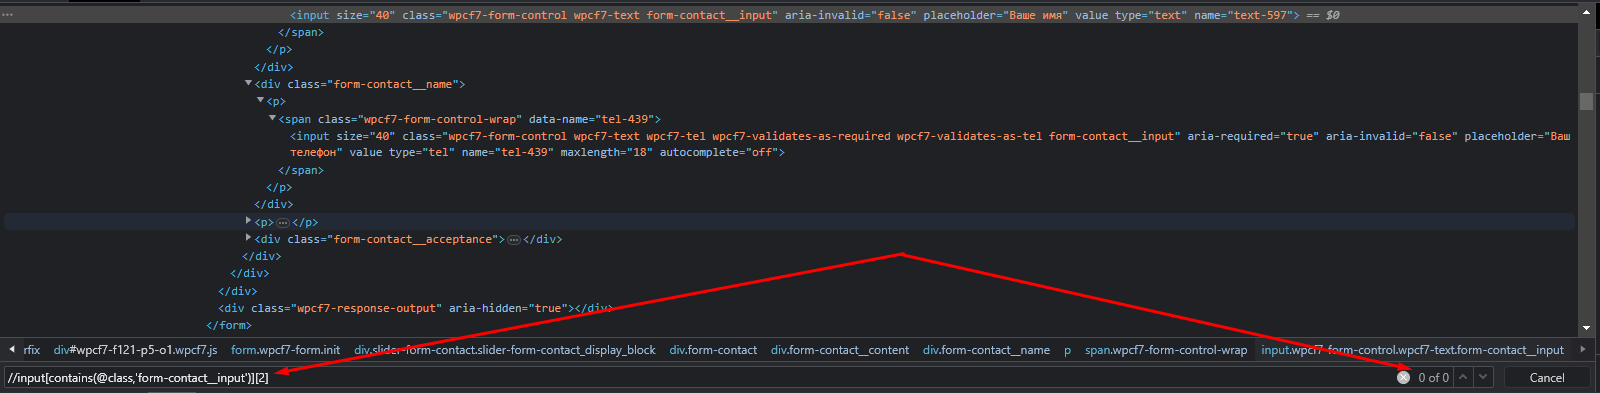This screenshot has height=393, width=1600.
Task: Focus the XPath search input field
Action: tap(700, 377)
